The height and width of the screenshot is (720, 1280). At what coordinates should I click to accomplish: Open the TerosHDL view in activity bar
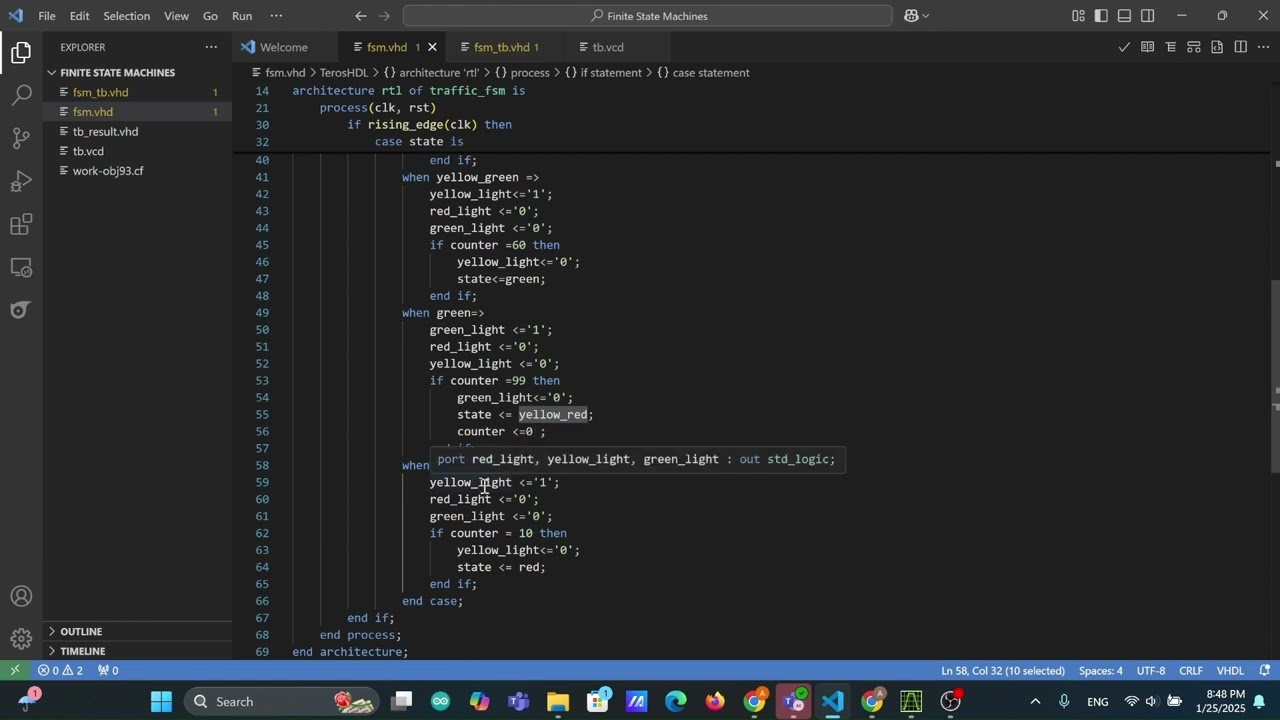click(x=21, y=311)
